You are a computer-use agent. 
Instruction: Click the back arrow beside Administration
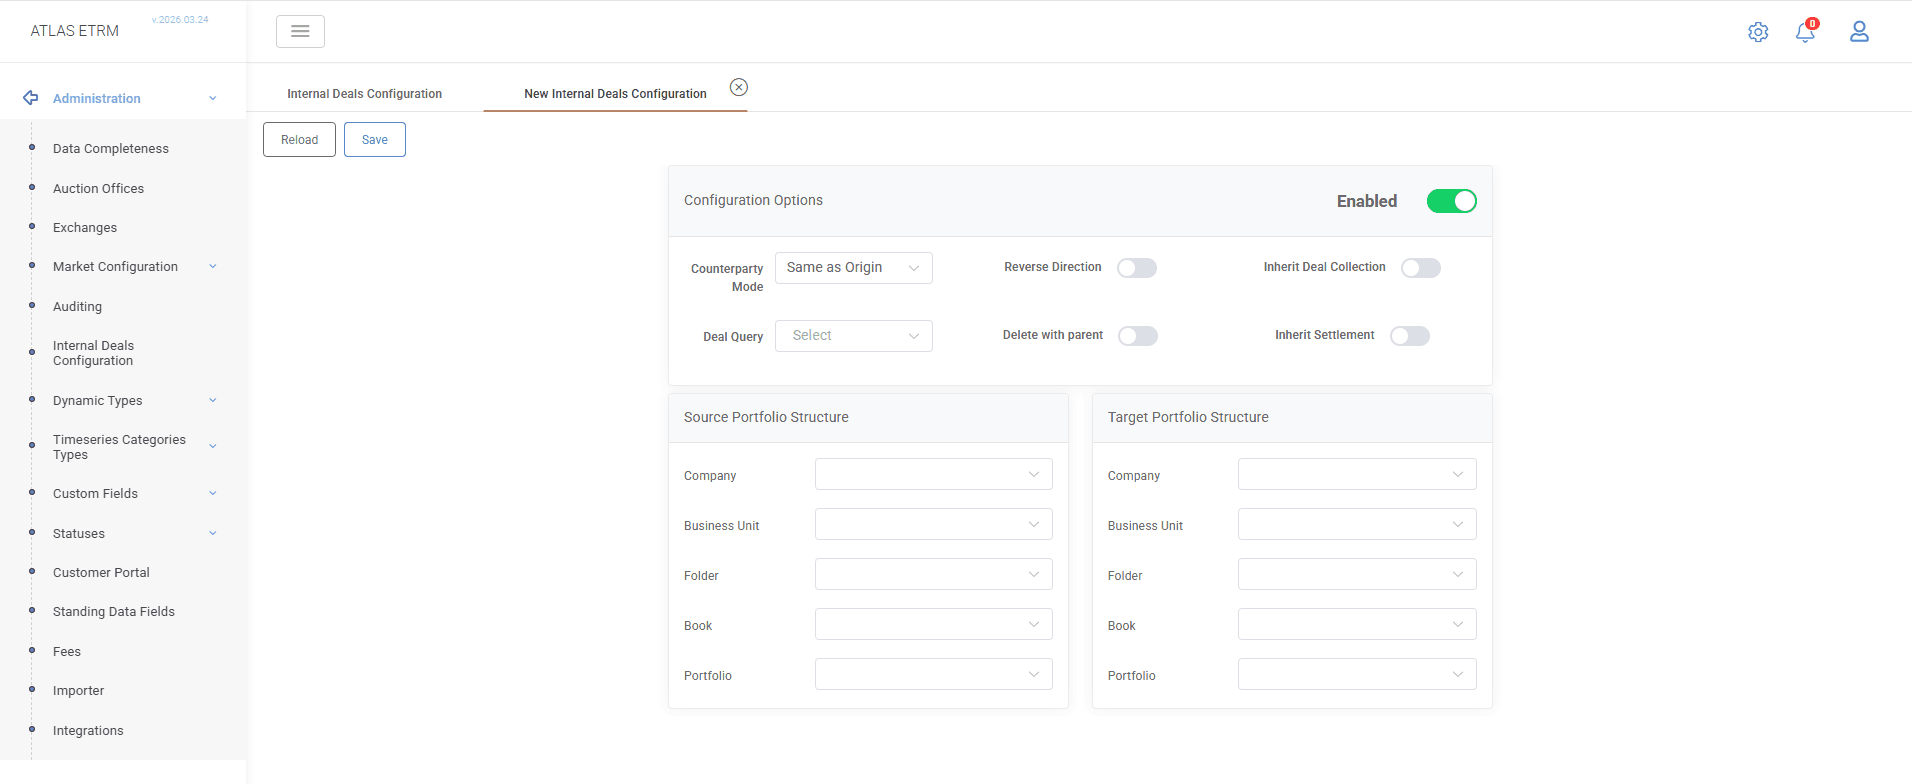click(x=31, y=98)
